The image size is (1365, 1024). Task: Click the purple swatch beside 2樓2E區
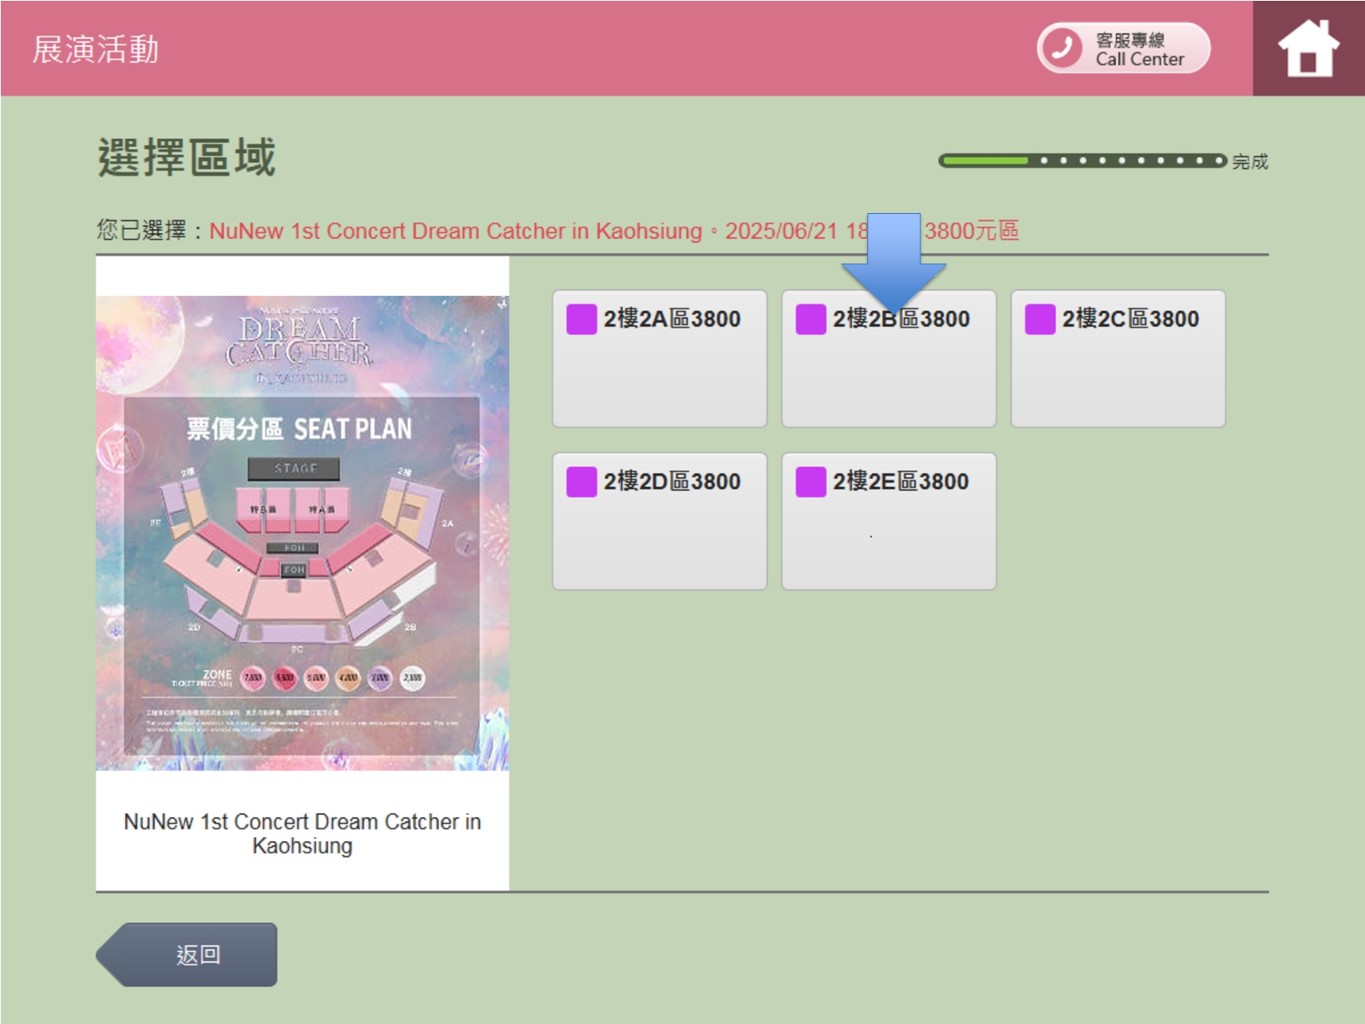tap(810, 482)
